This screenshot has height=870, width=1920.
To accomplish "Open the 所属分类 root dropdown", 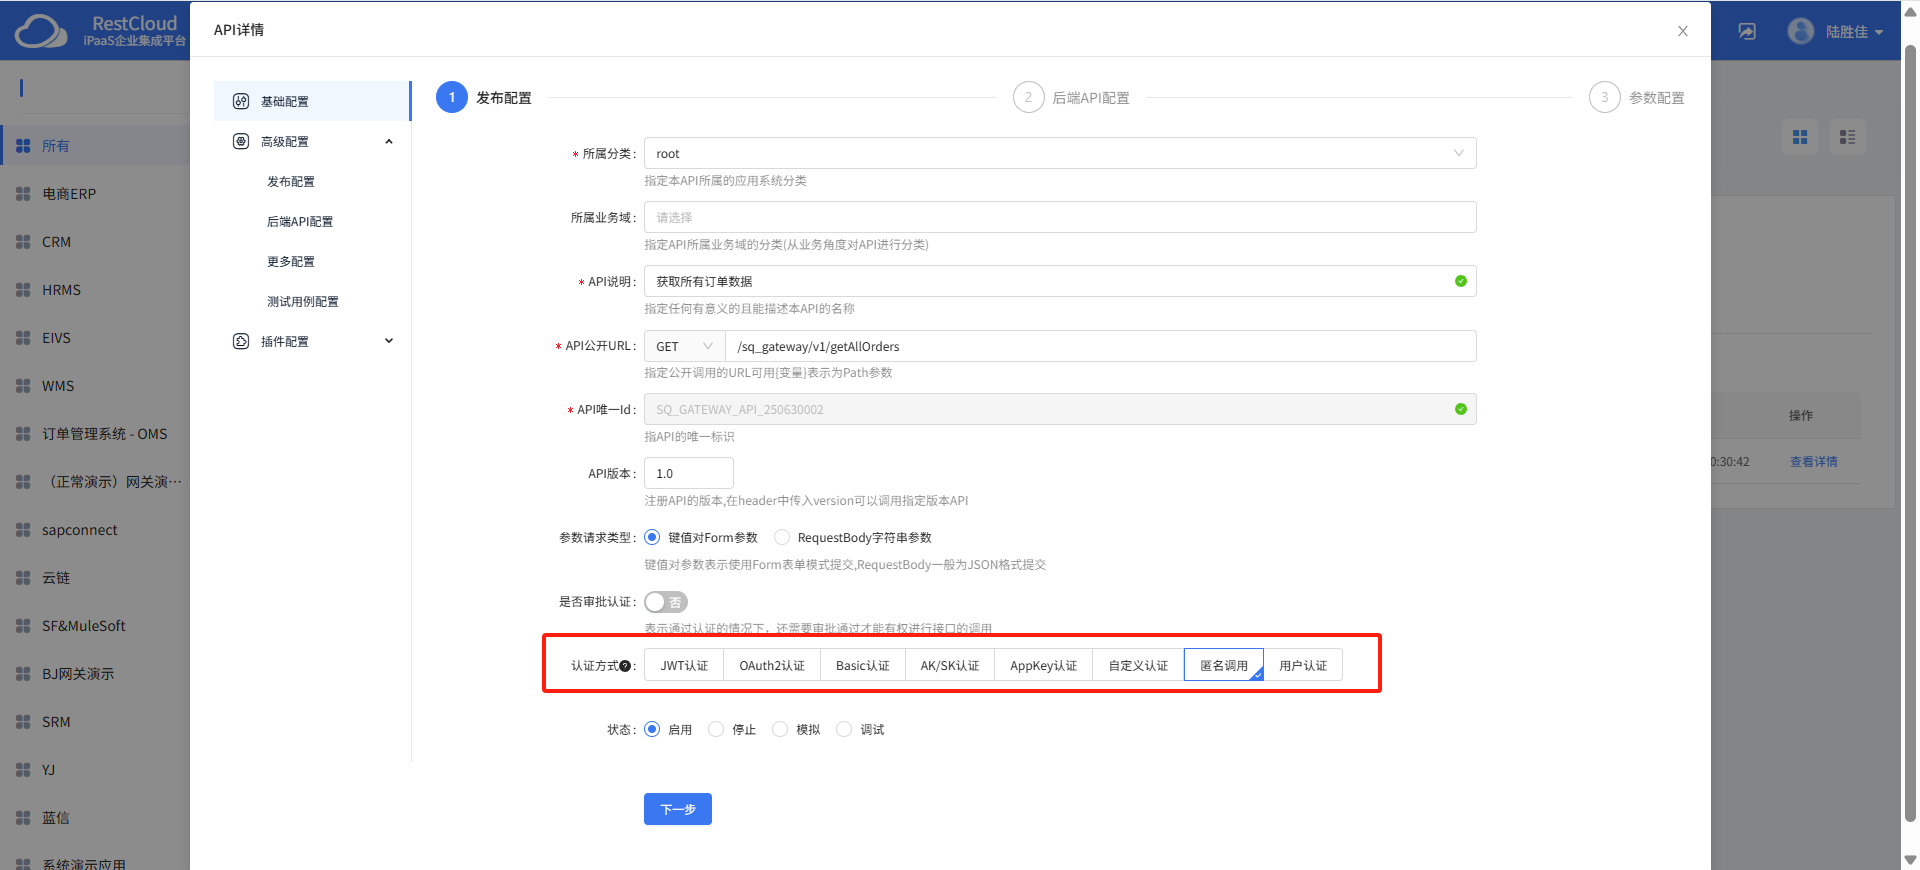I will (x=1059, y=153).
